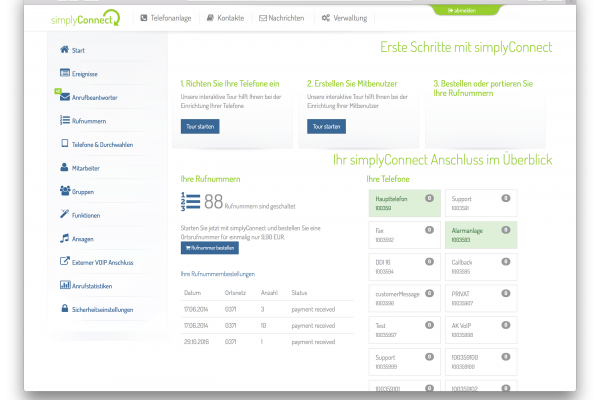Screen dimensions: 600x400
Task: Open Rufnummern via the numbered-list sidebar icon
Action: (x=65, y=120)
